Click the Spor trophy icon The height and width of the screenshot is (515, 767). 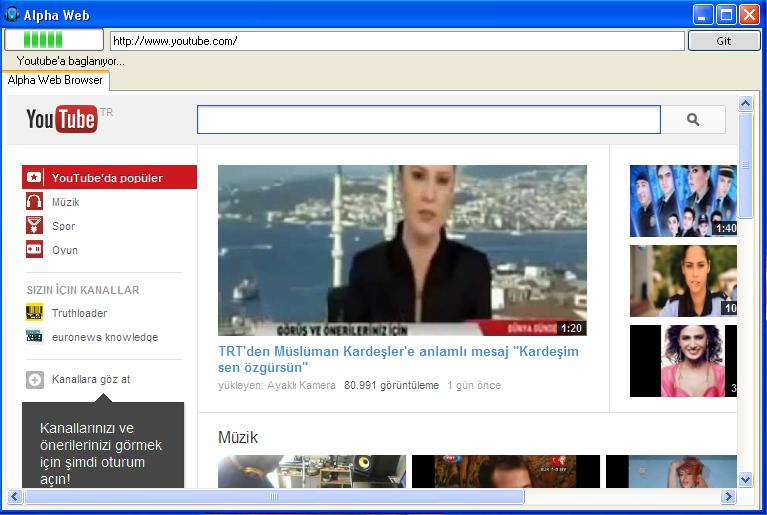pyautogui.click(x=34, y=225)
